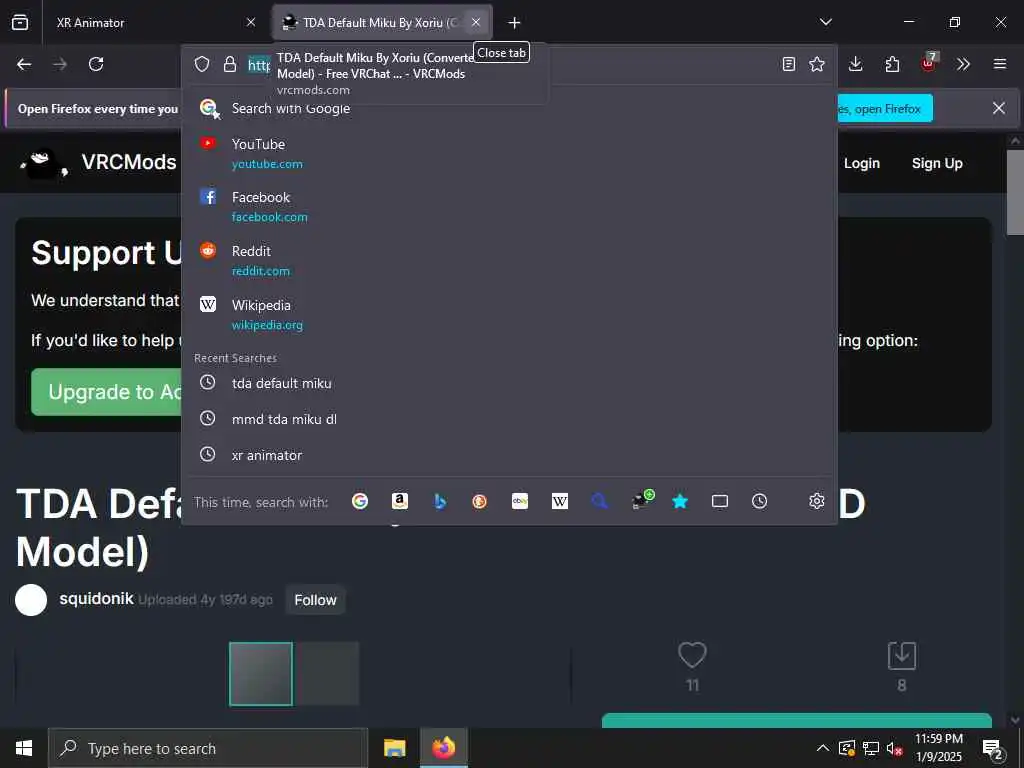Search history with clock icon
This screenshot has width=1024, height=768.
(x=760, y=501)
